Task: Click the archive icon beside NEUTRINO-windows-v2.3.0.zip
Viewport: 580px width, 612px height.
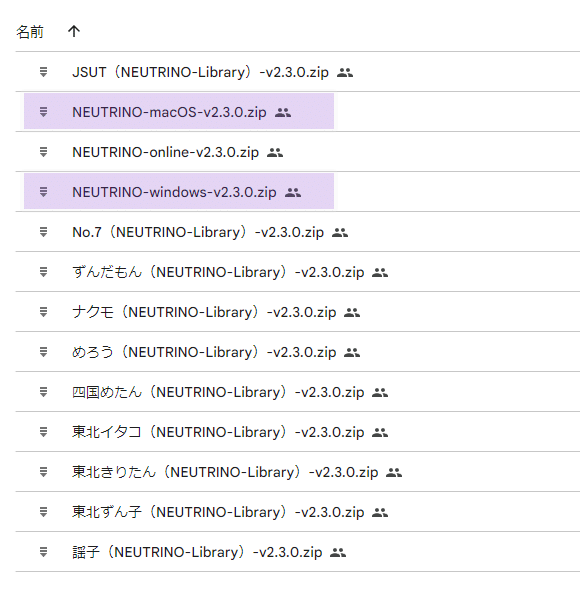Action: tap(43, 192)
